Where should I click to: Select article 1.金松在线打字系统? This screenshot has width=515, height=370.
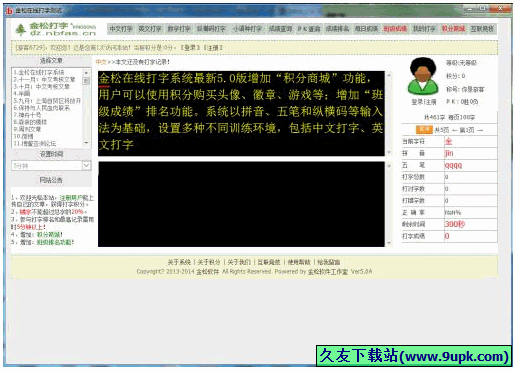(39, 72)
